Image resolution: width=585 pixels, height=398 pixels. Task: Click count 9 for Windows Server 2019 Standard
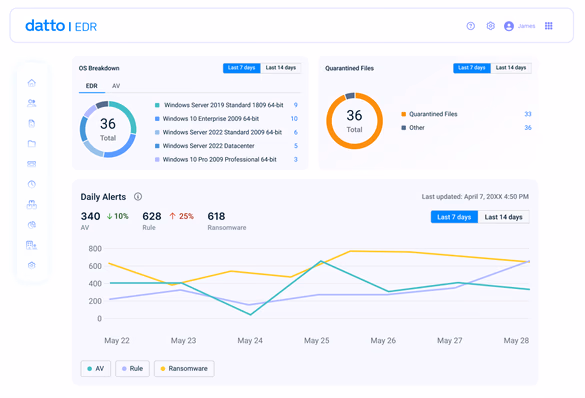(295, 105)
